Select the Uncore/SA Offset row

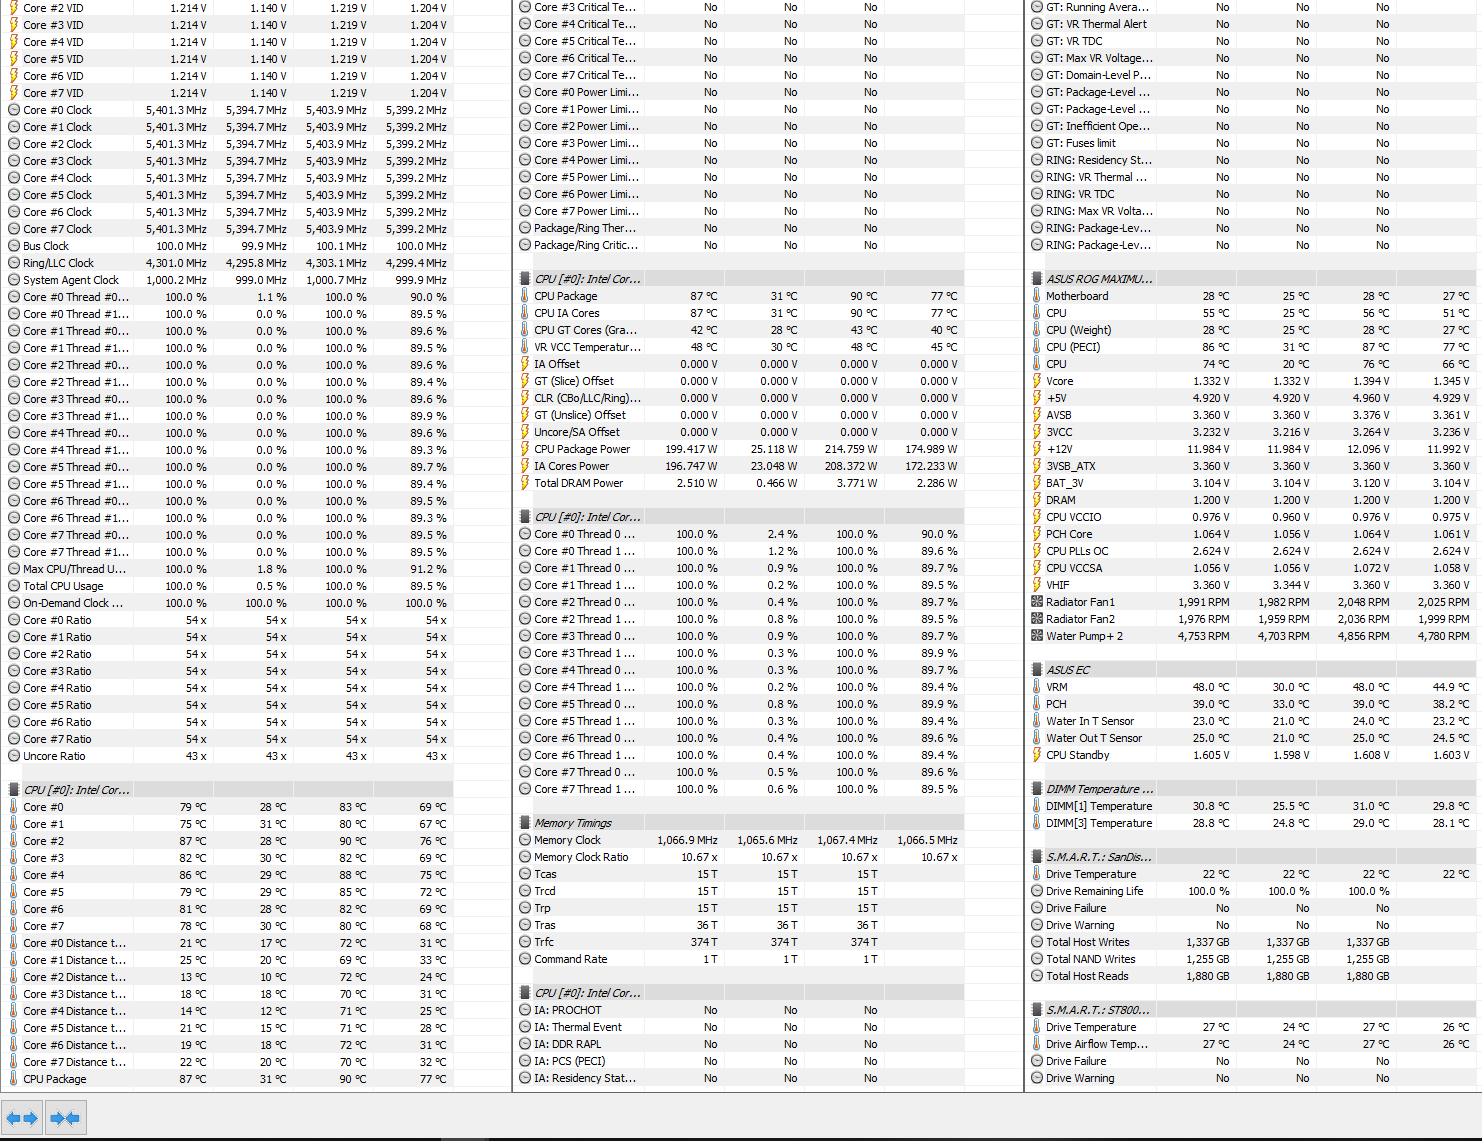pyautogui.click(x=739, y=432)
